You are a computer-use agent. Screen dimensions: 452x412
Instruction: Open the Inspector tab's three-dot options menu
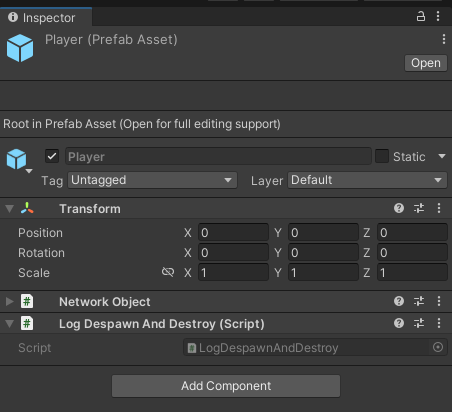pos(438,16)
